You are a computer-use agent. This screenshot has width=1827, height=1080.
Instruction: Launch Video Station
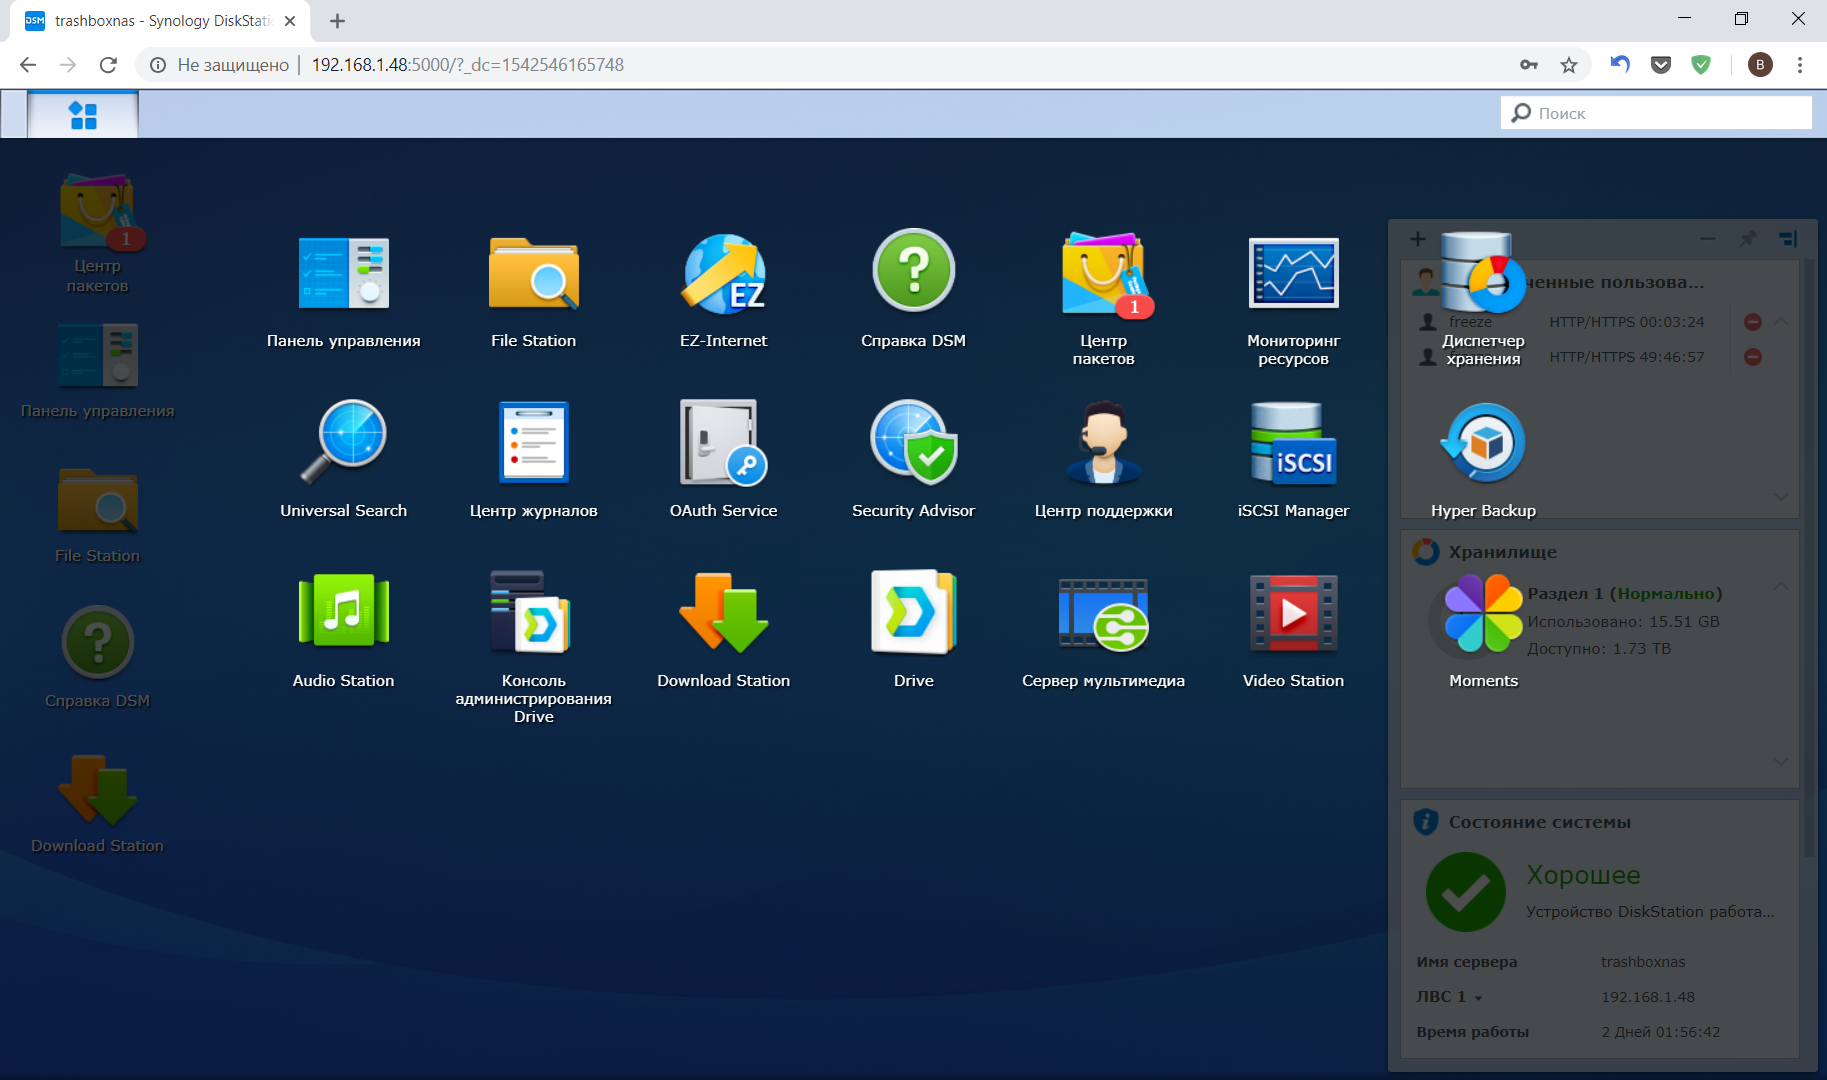pyautogui.click(x=1293, y=630)
